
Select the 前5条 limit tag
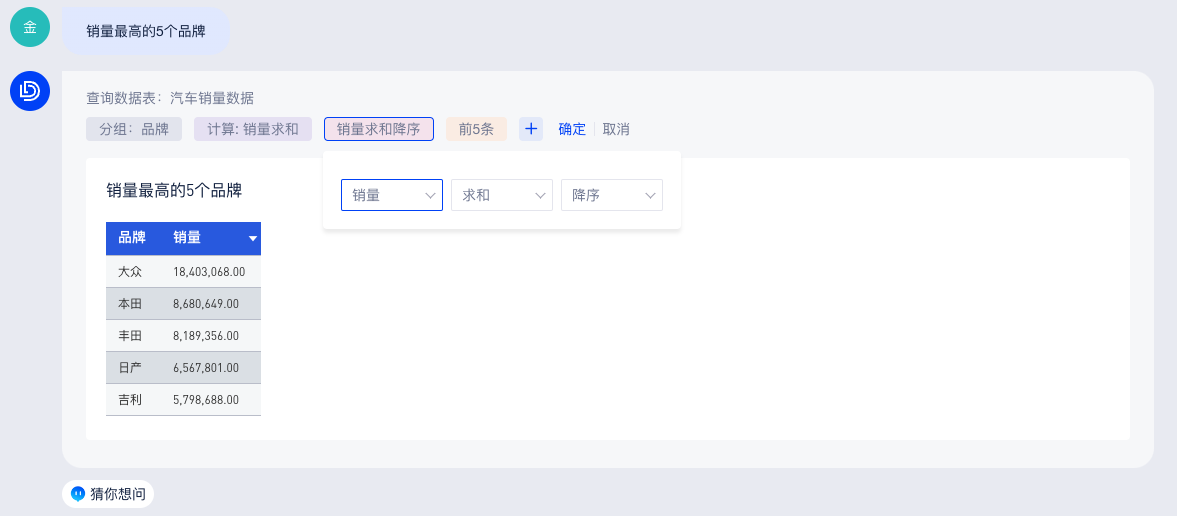476,129
